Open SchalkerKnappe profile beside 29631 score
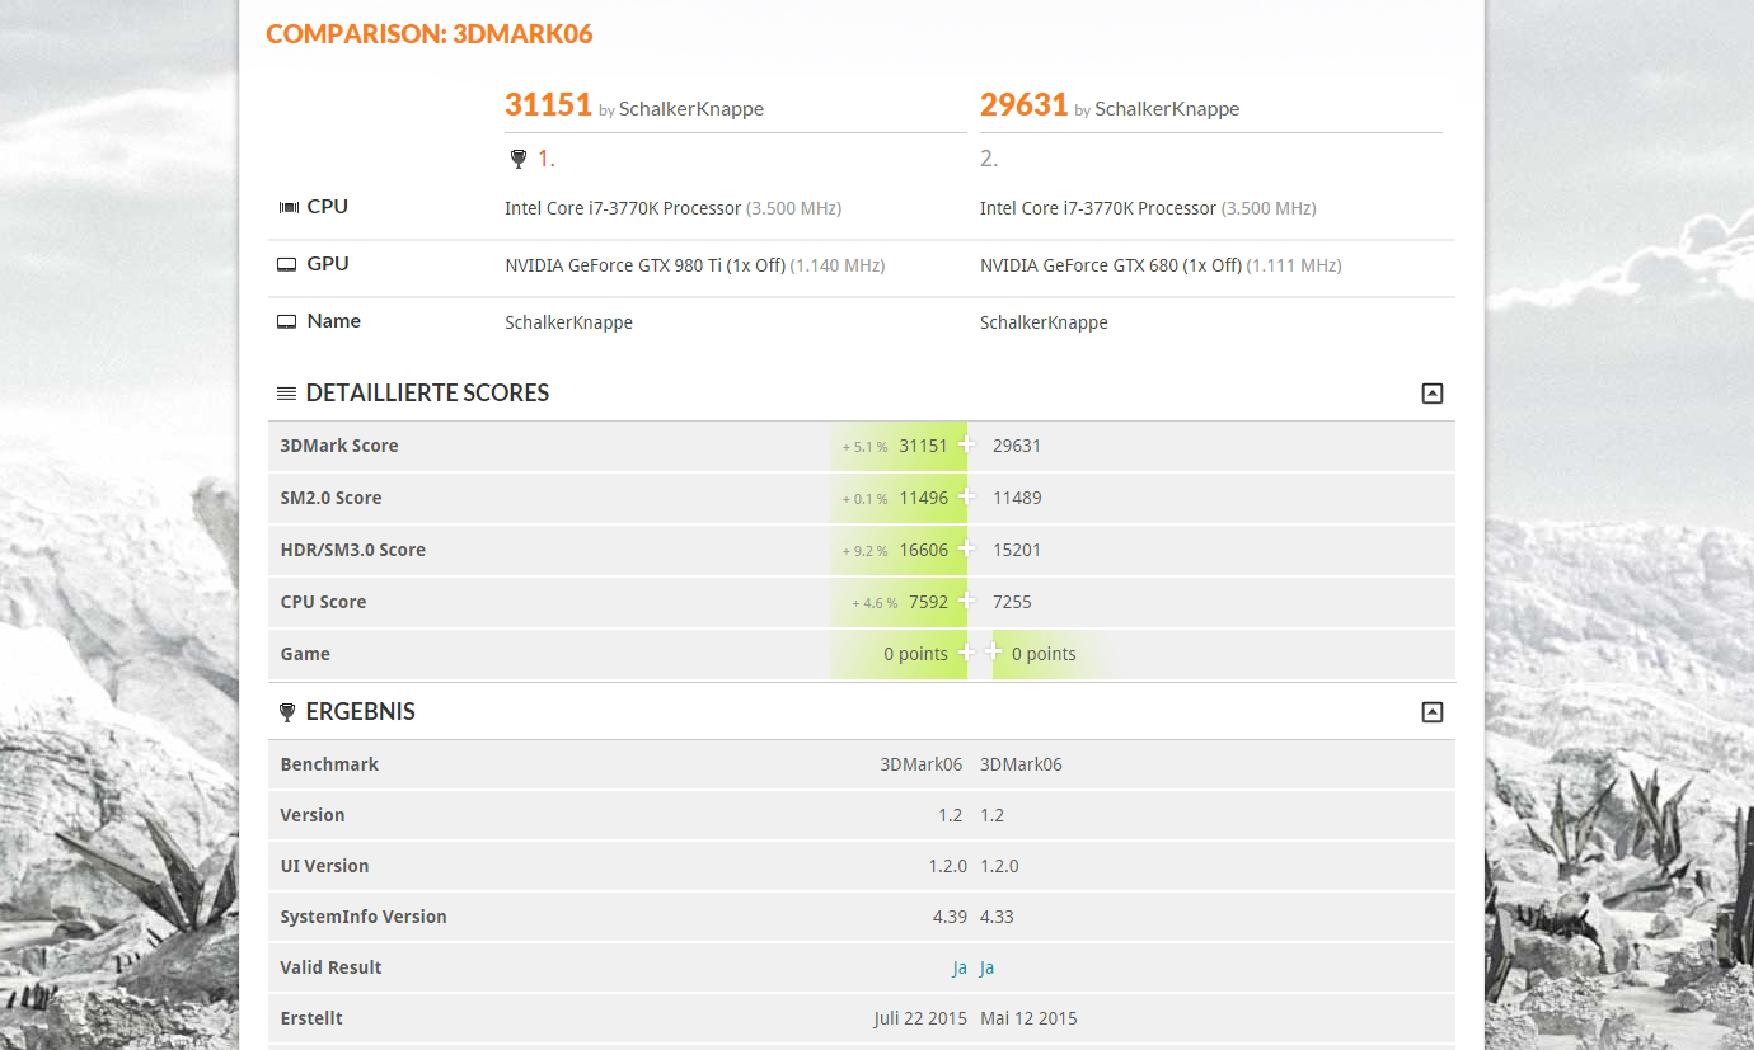Screen dimensions: 1754x1050 [1167, 109]
